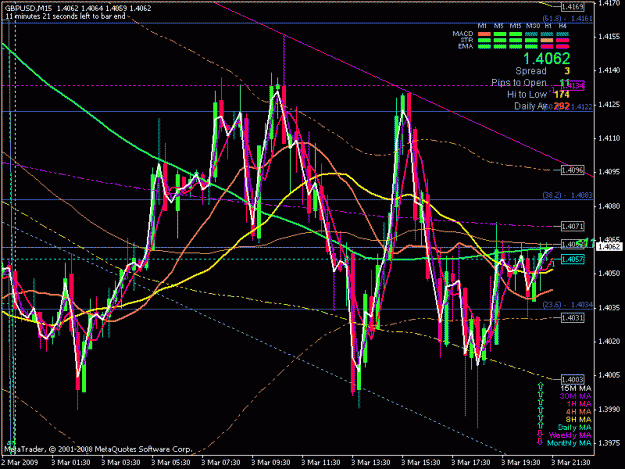Click the orange MACD cell under M1
The image size is (625, 469).
[x=484, y=34]
